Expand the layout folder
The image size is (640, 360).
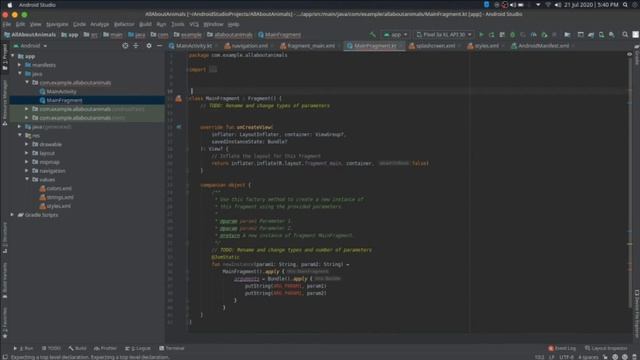coord(27,153)
